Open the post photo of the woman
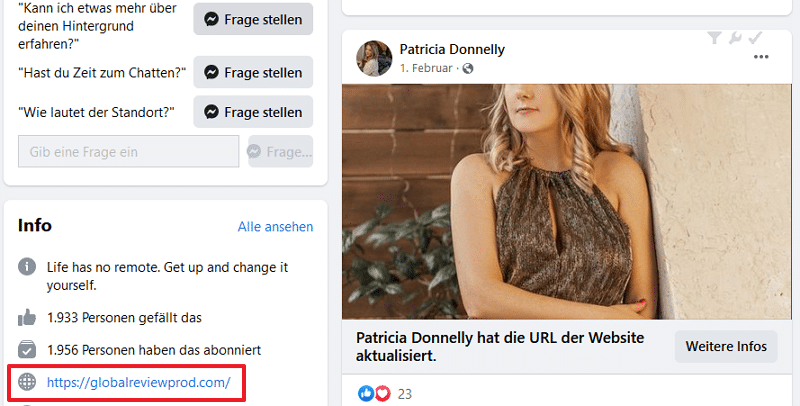 pos(567,201)
